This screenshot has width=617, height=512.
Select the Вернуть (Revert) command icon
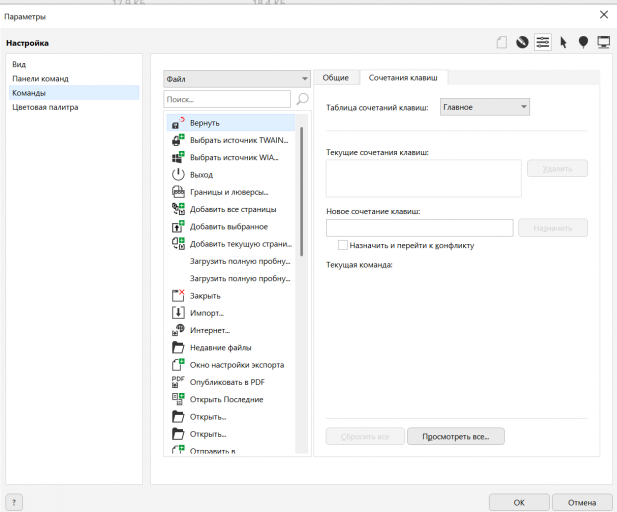[x=178, y=123]
